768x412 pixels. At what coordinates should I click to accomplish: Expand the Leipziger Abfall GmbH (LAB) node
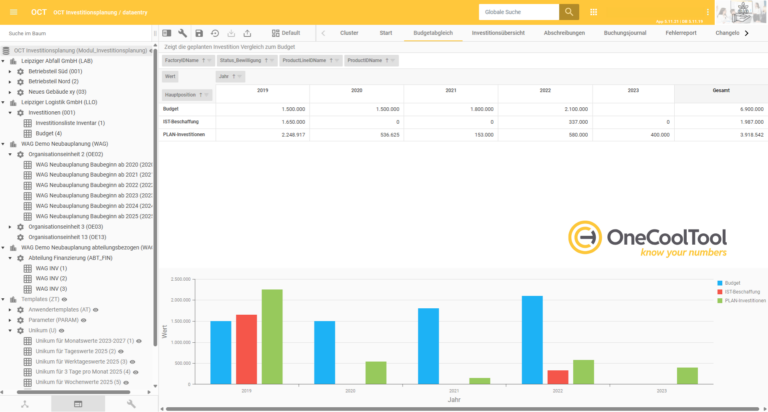tap(4, 60)
